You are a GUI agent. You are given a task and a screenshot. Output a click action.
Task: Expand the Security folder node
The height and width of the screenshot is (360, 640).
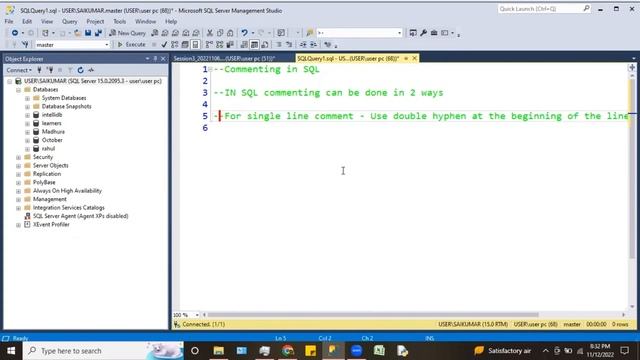[x=18, y=157]
